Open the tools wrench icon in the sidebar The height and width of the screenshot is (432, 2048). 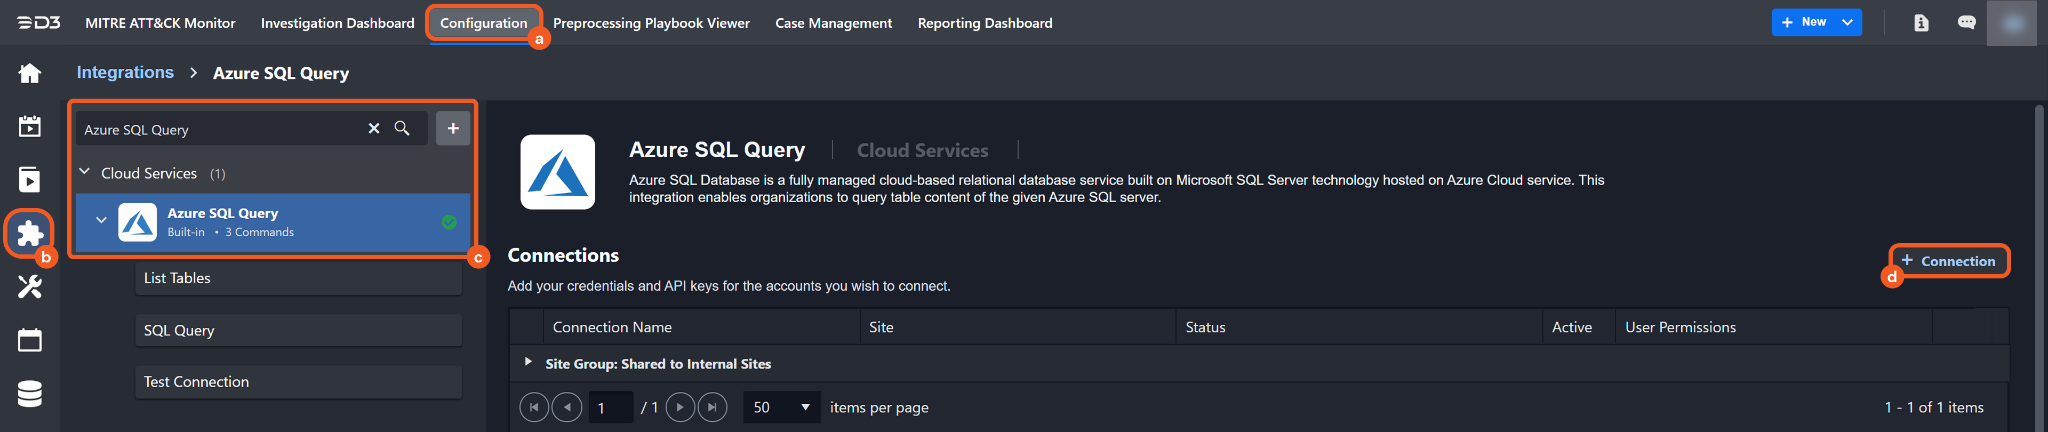[30, 287]
